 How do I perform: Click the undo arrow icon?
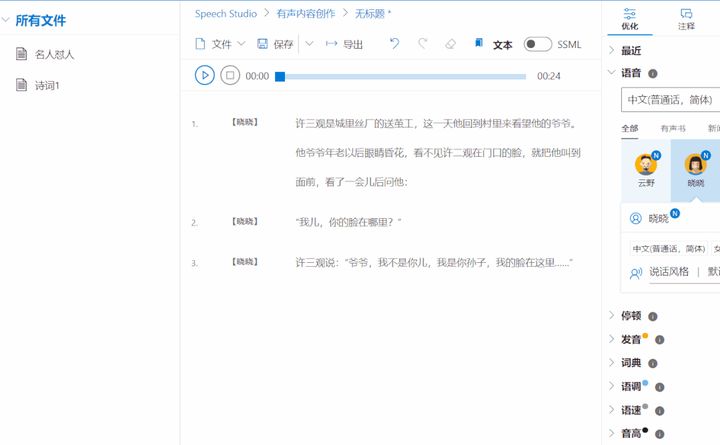click(x=394, y=44)
